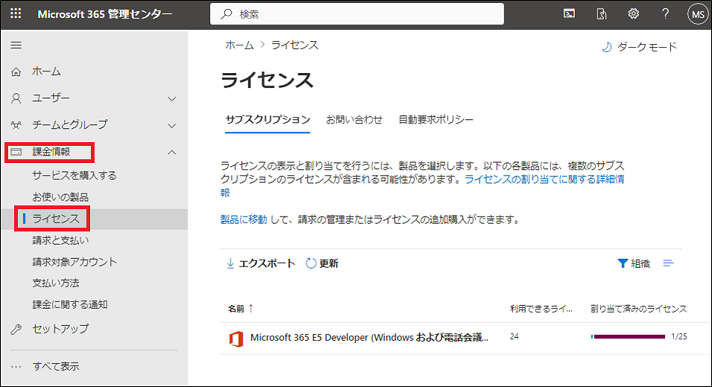
Task: Open the help question mark icon
Action: point(665,14)
